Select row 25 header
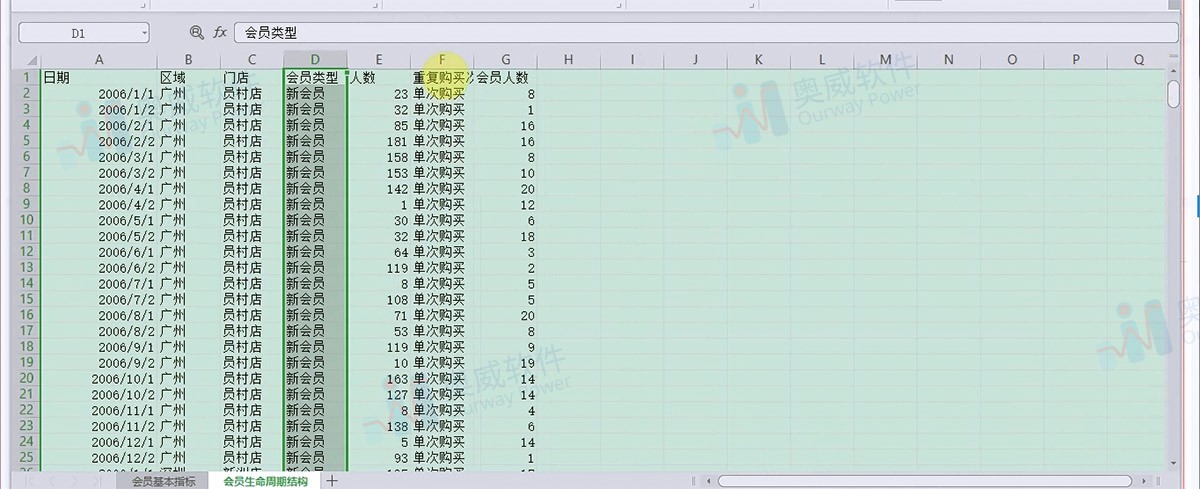This screenshot has height=489, width=1200. 27,457
